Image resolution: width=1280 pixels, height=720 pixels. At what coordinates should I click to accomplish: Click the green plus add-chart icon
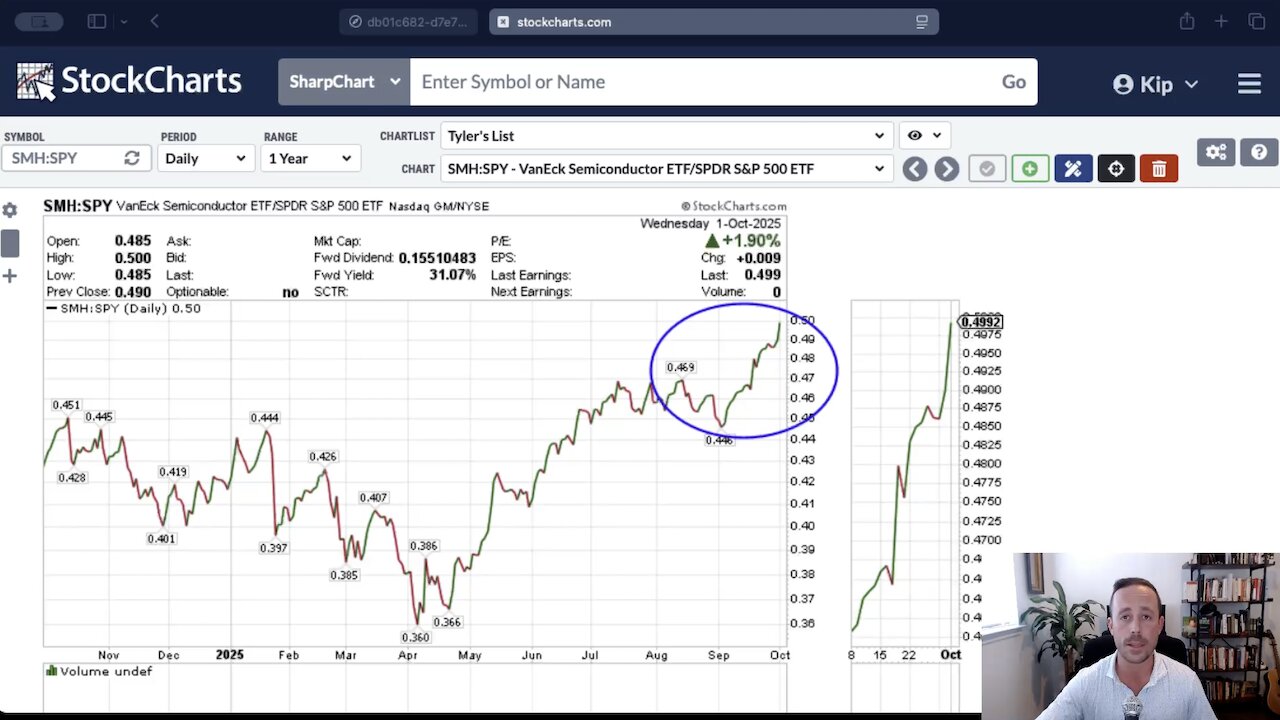pos(1029,169)
